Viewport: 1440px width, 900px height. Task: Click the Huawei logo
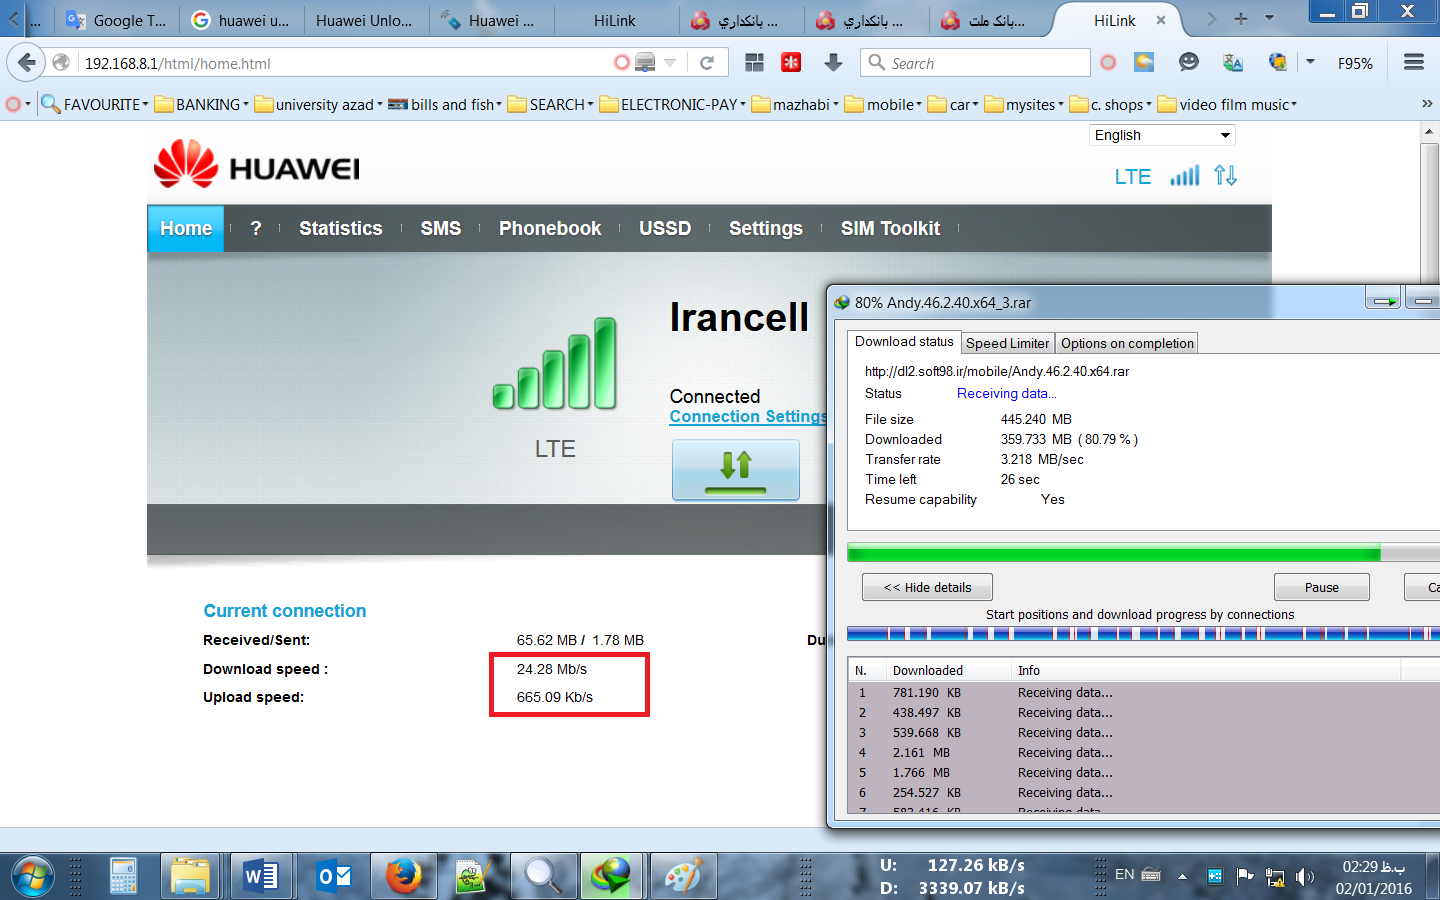257,165
